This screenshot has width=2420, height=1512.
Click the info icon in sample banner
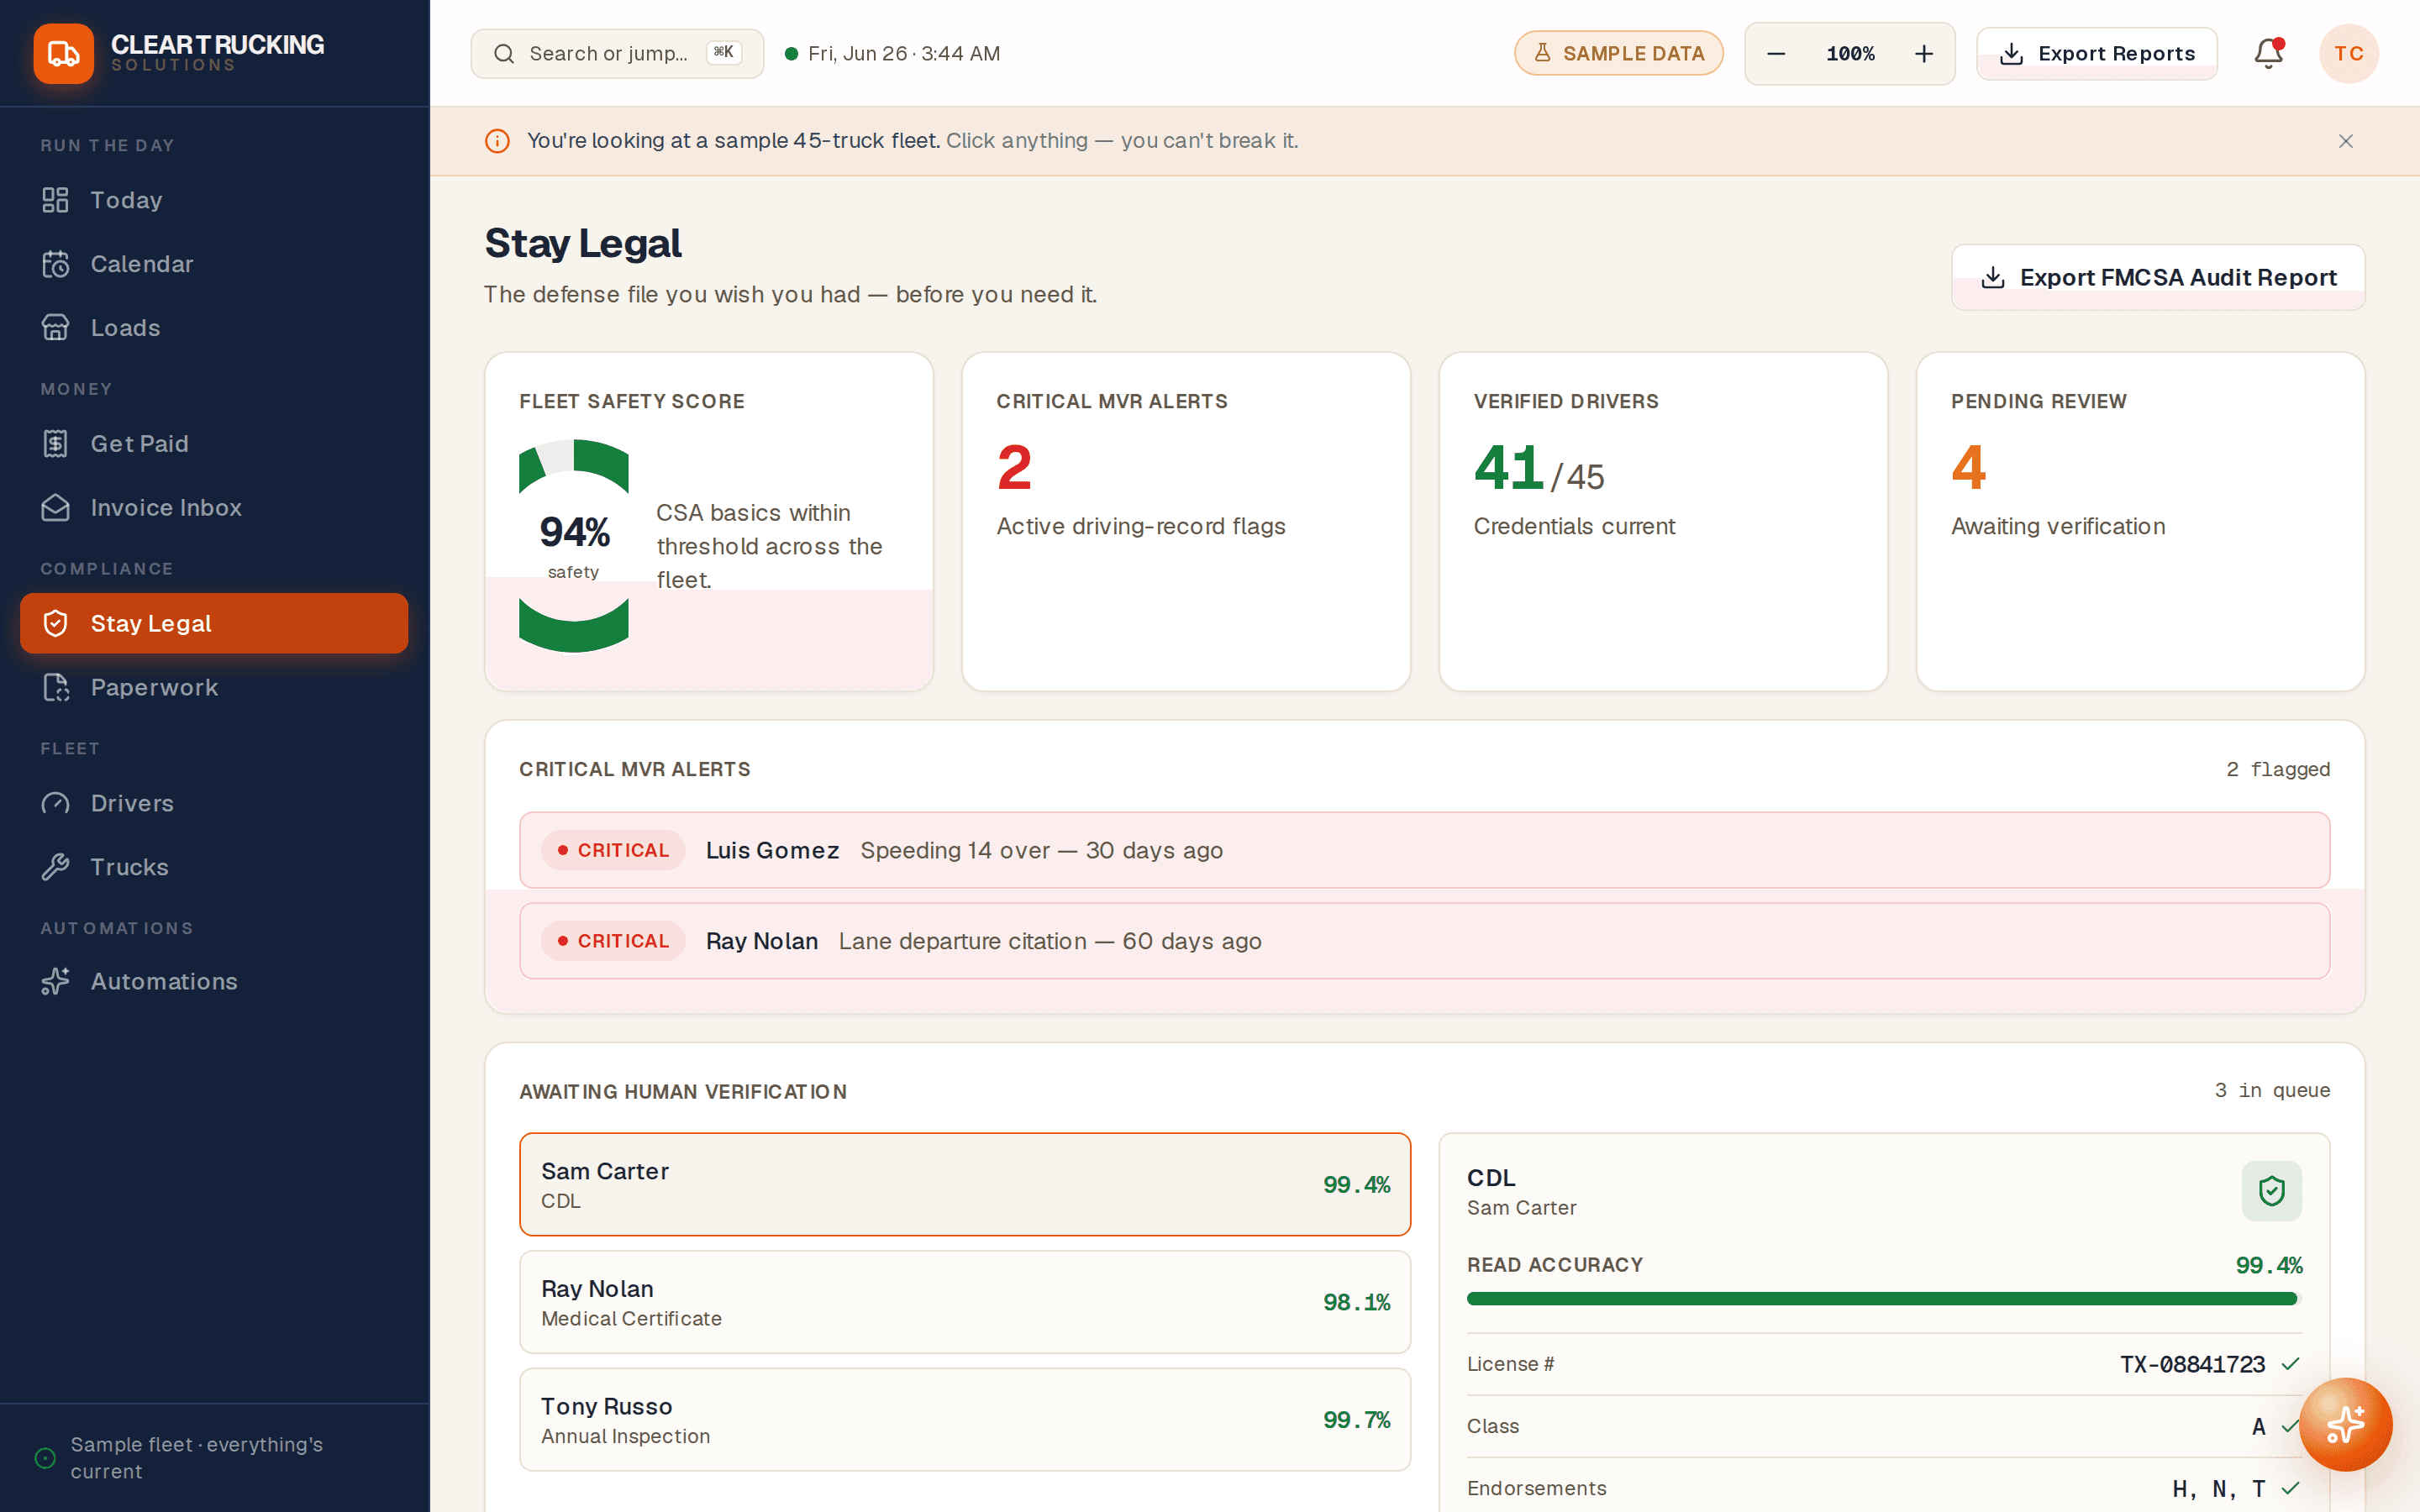(x=497, y=141)
